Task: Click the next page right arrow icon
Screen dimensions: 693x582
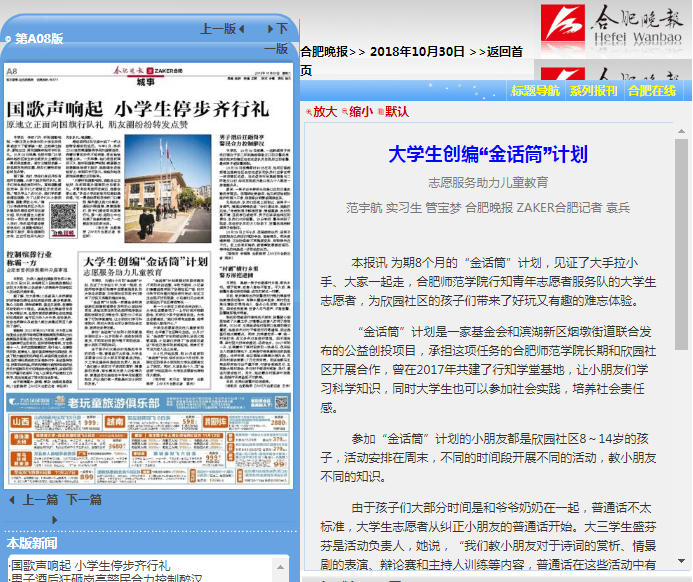Action: coord(268,29)
